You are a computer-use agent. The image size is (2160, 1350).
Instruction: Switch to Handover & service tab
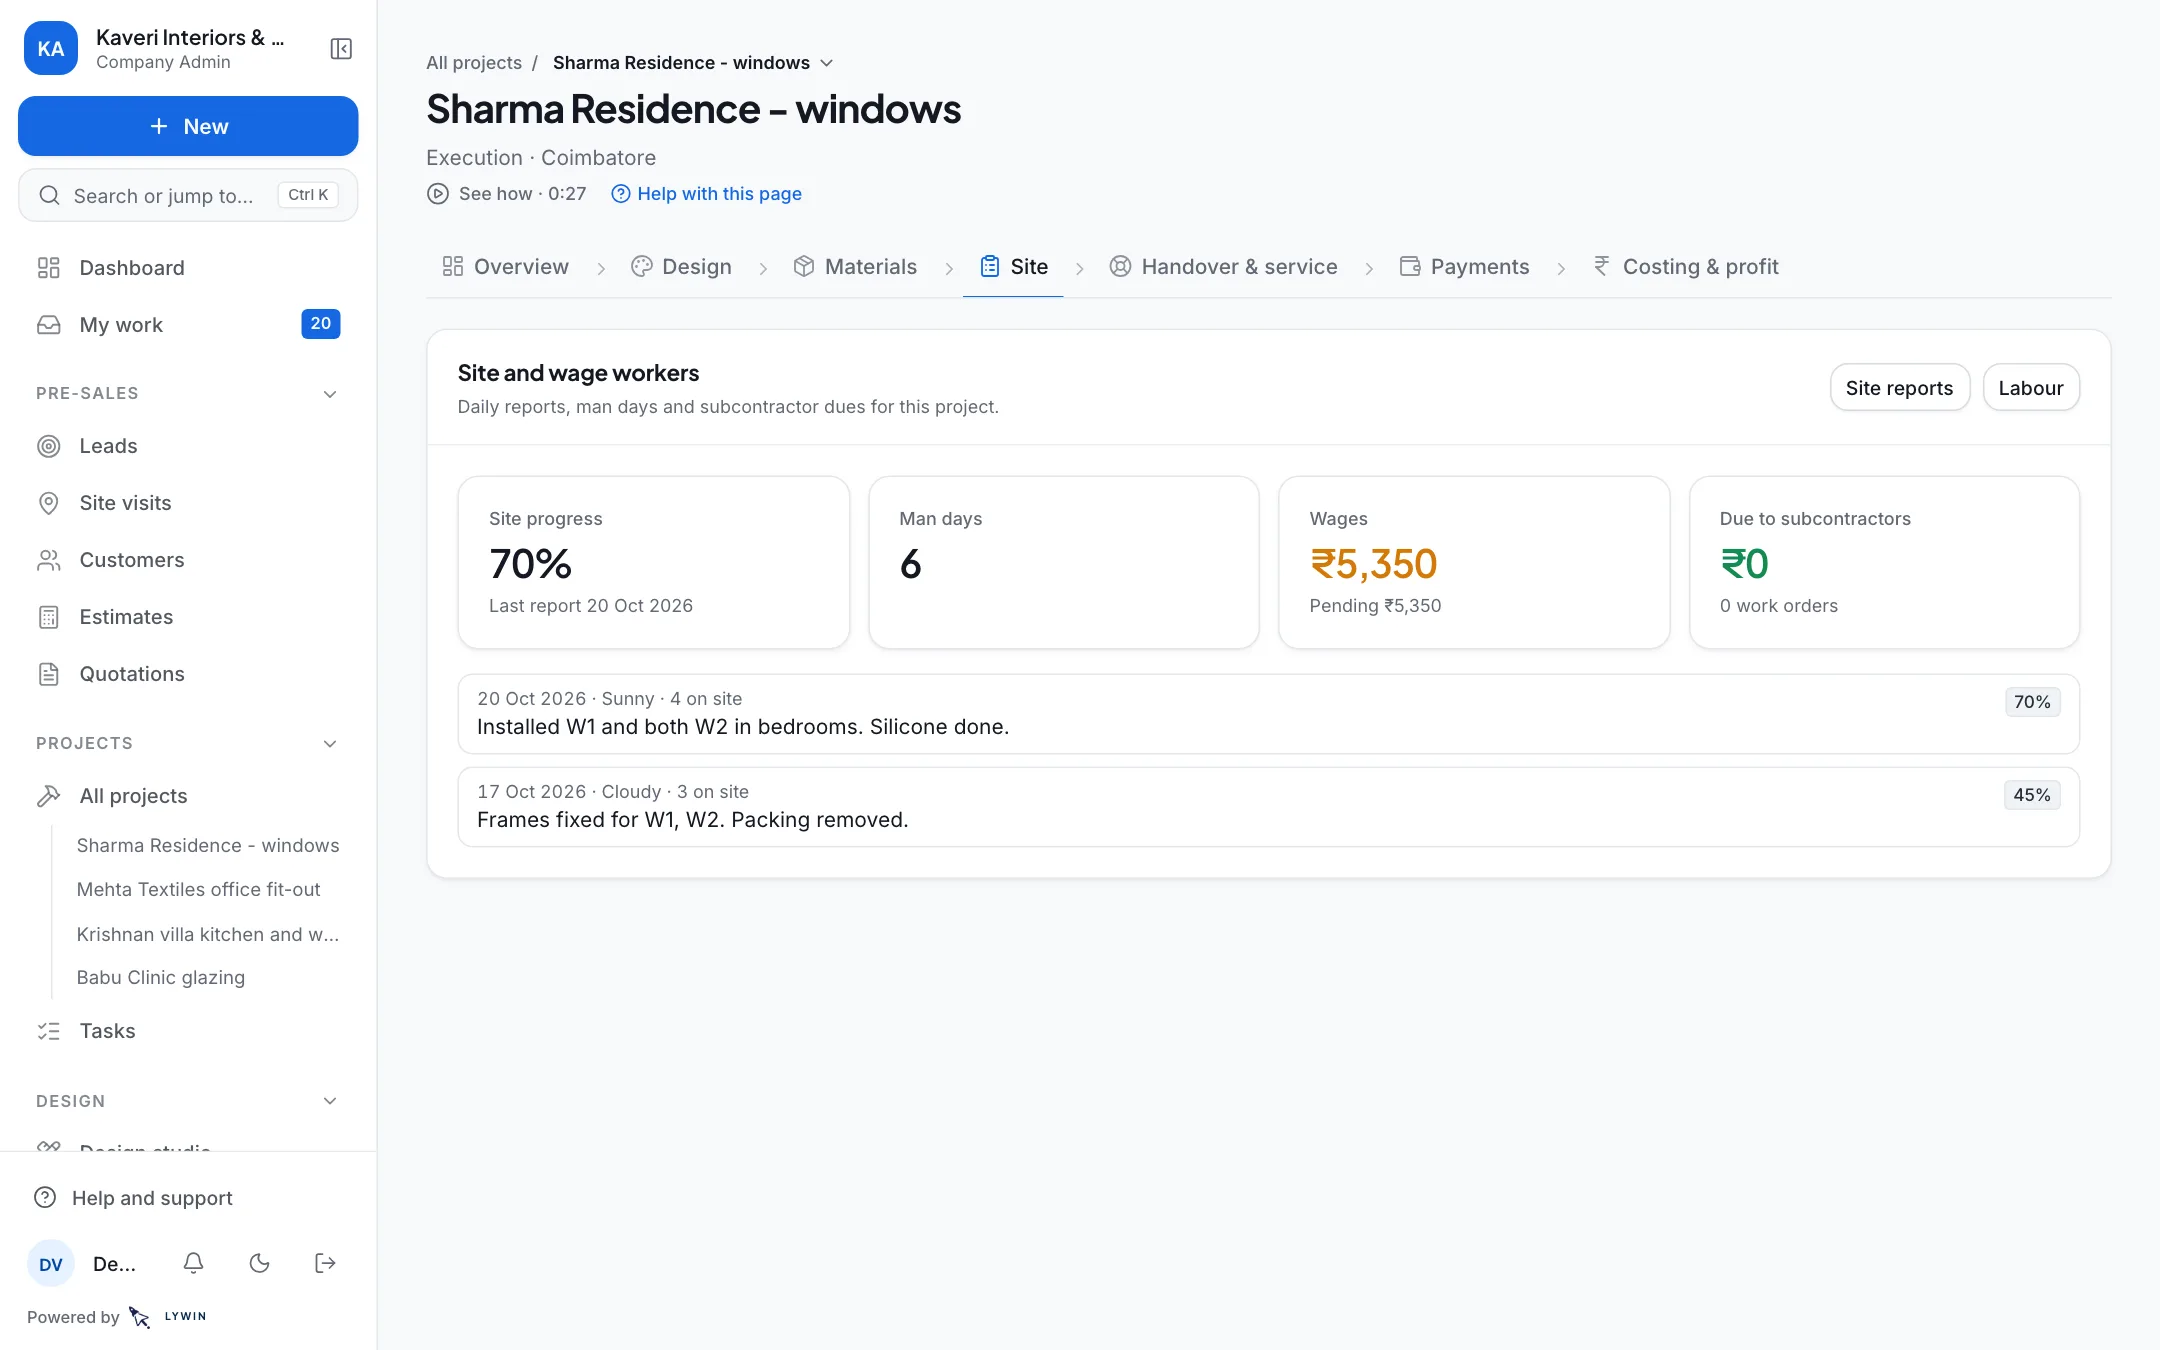pyautogui.click(x=1224, y=267)
